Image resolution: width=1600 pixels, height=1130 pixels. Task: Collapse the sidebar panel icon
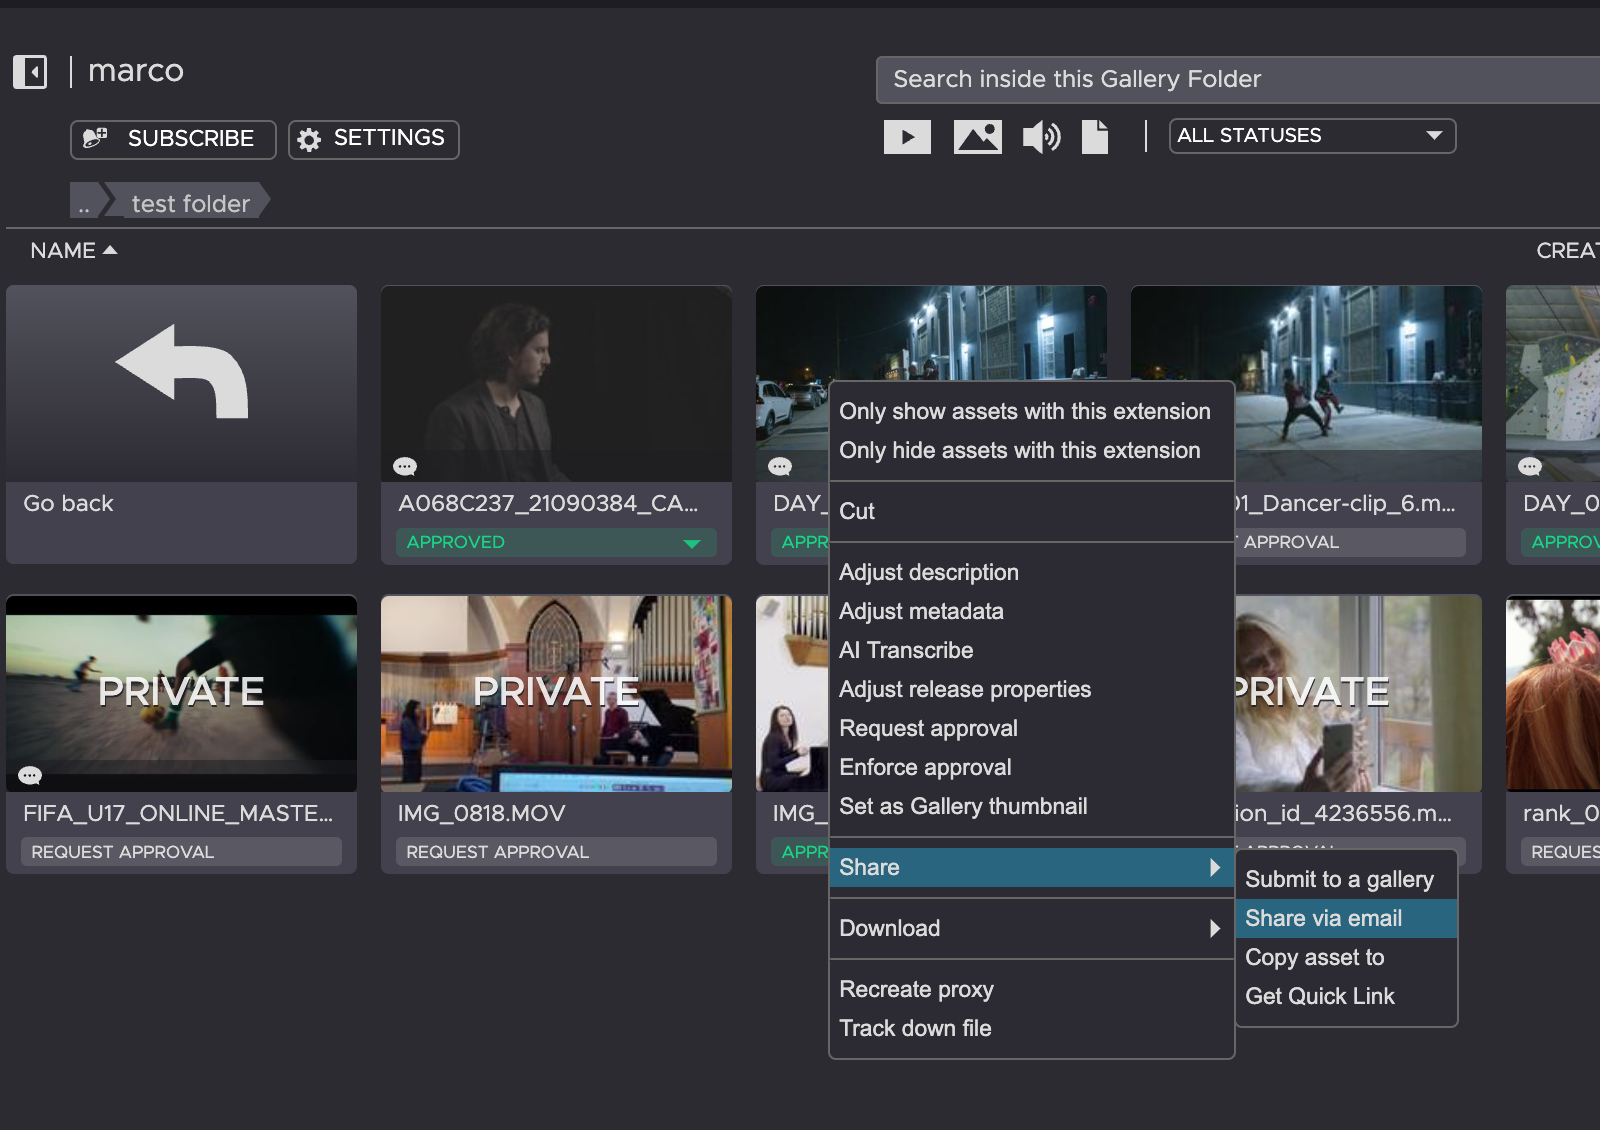(30, 72)
